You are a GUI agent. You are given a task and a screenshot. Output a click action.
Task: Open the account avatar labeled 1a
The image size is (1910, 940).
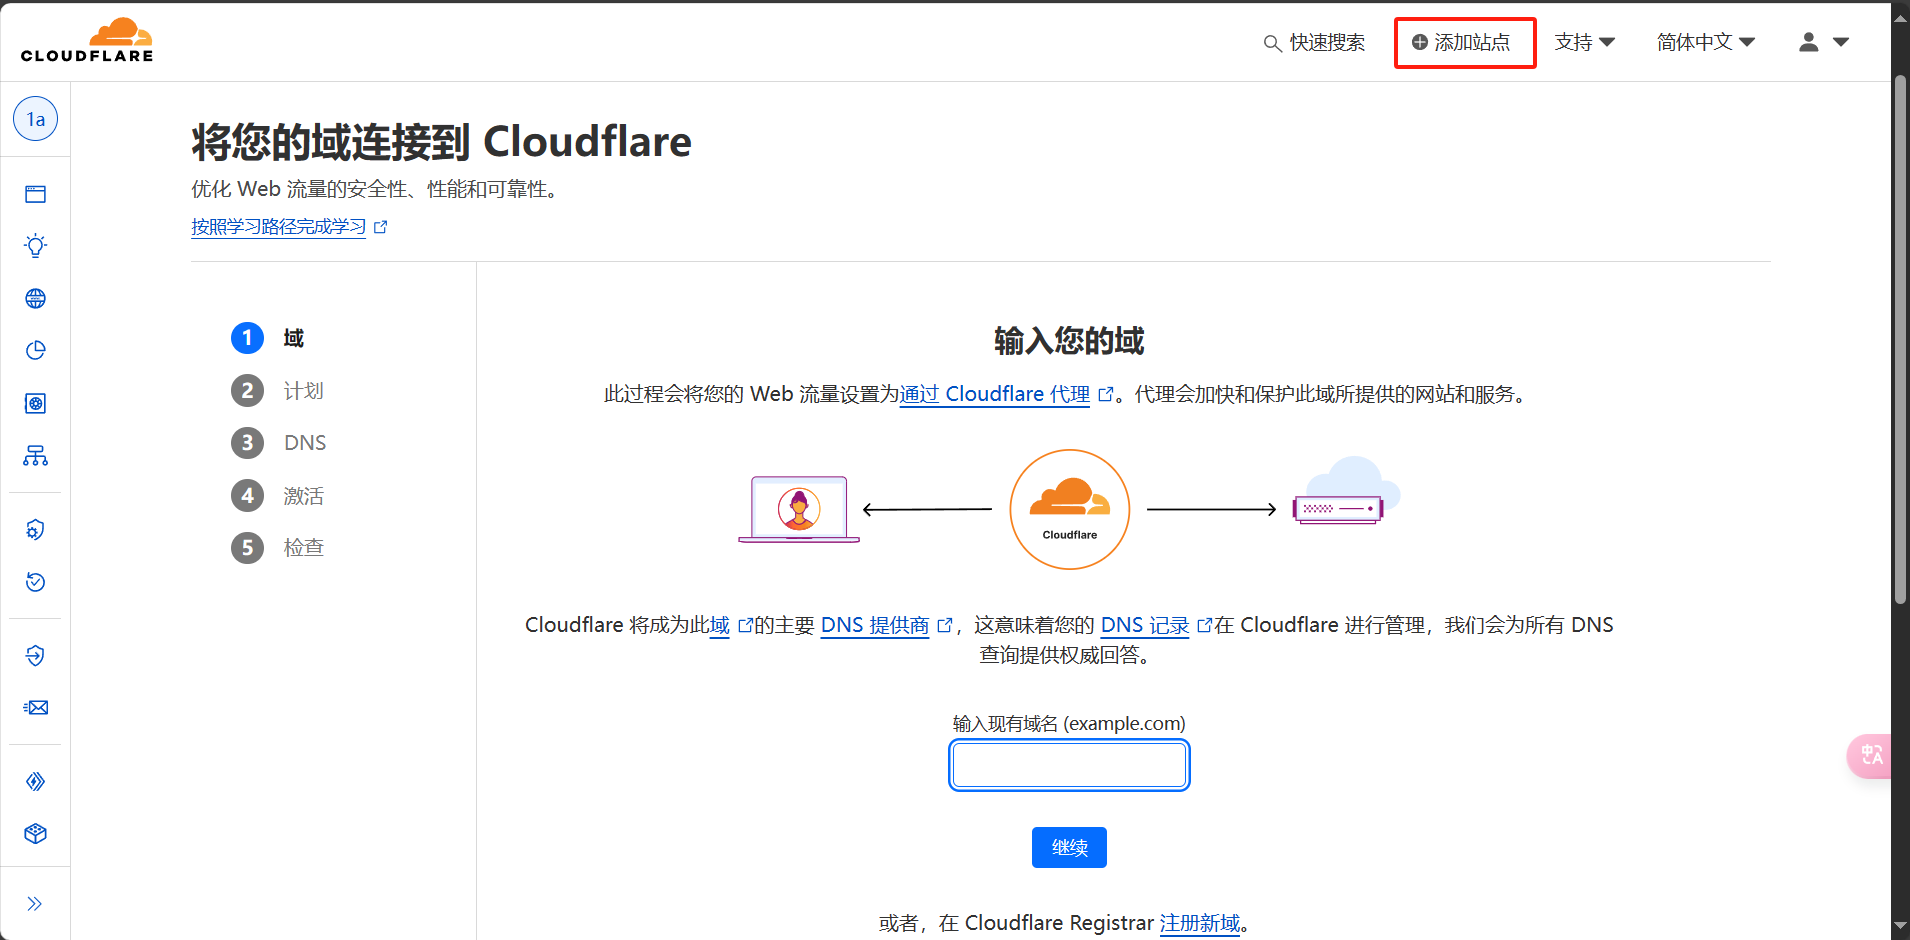[x=35, y=119]
